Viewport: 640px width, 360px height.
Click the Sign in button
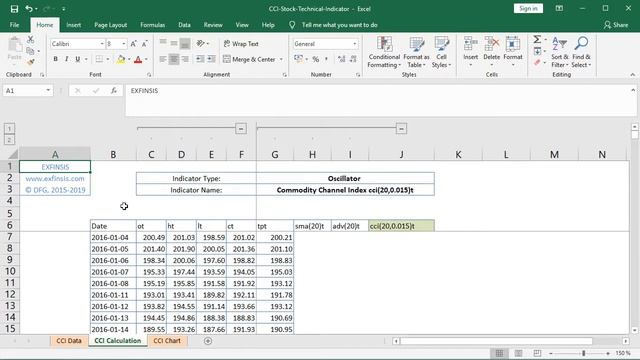pyautogui.click(x=528, y=9)
